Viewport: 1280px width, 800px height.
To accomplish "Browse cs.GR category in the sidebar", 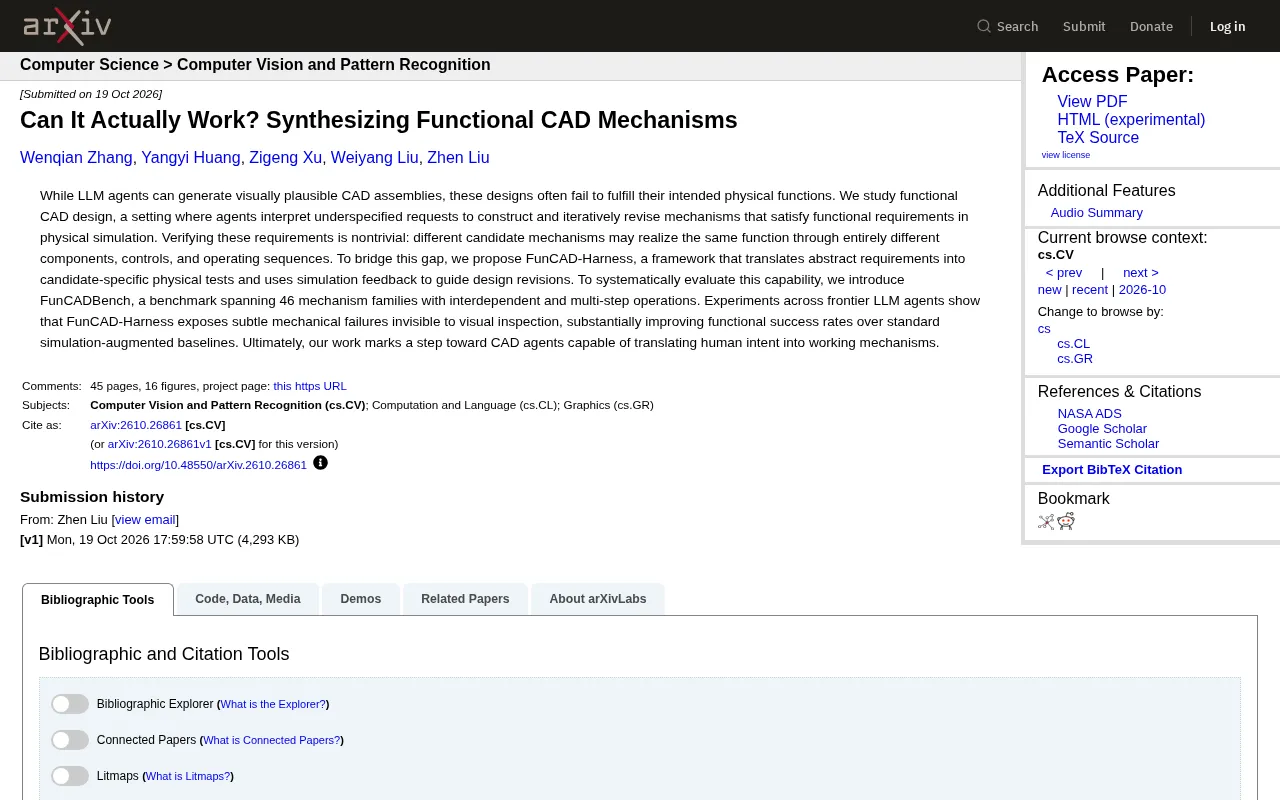I will 1075,359.
